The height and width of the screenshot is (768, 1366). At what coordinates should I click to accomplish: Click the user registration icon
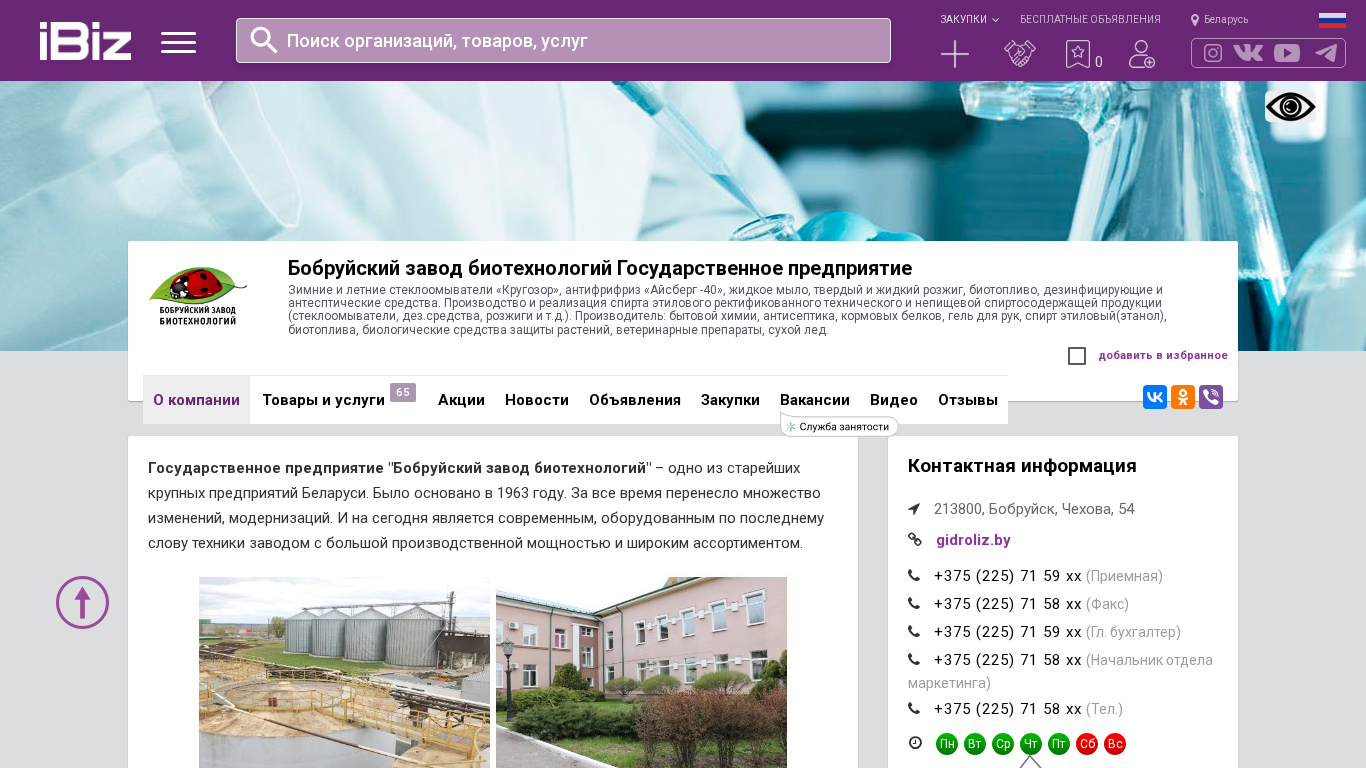[1142, 54]
